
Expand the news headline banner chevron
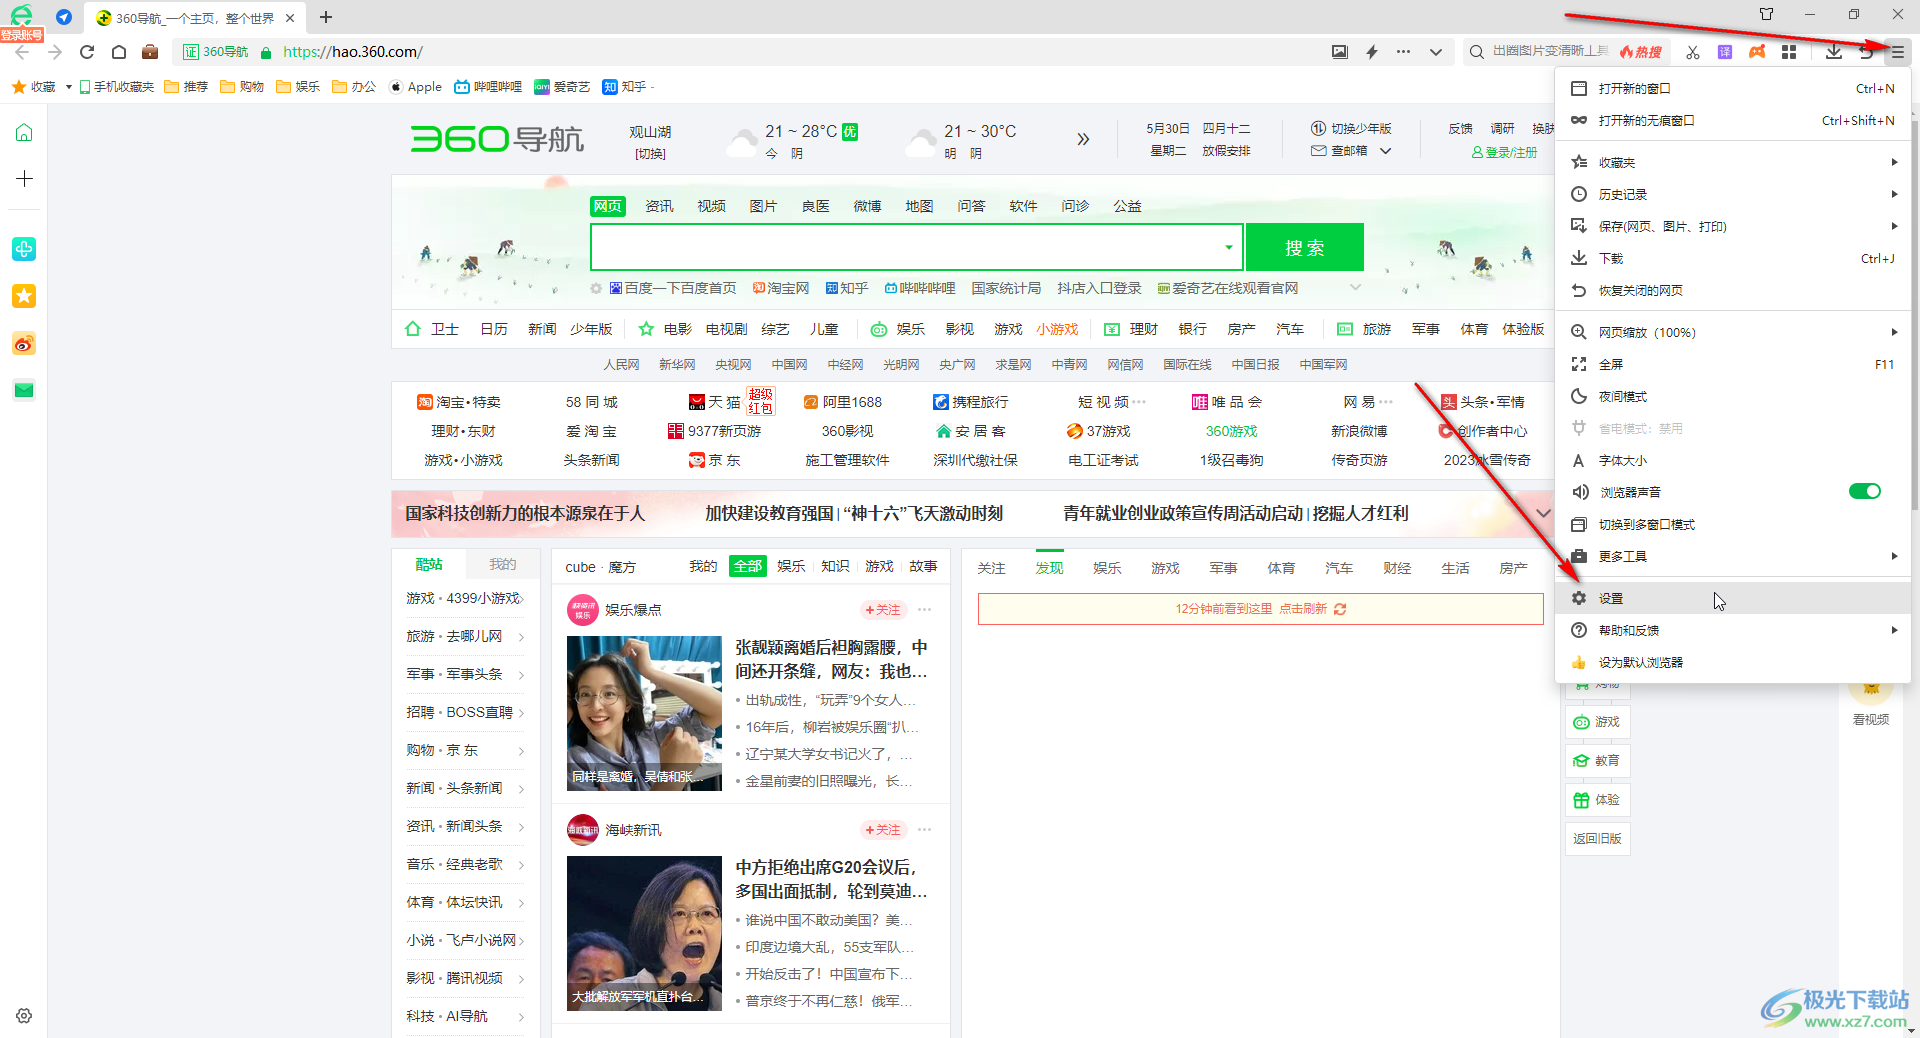tap(1544, 513)
